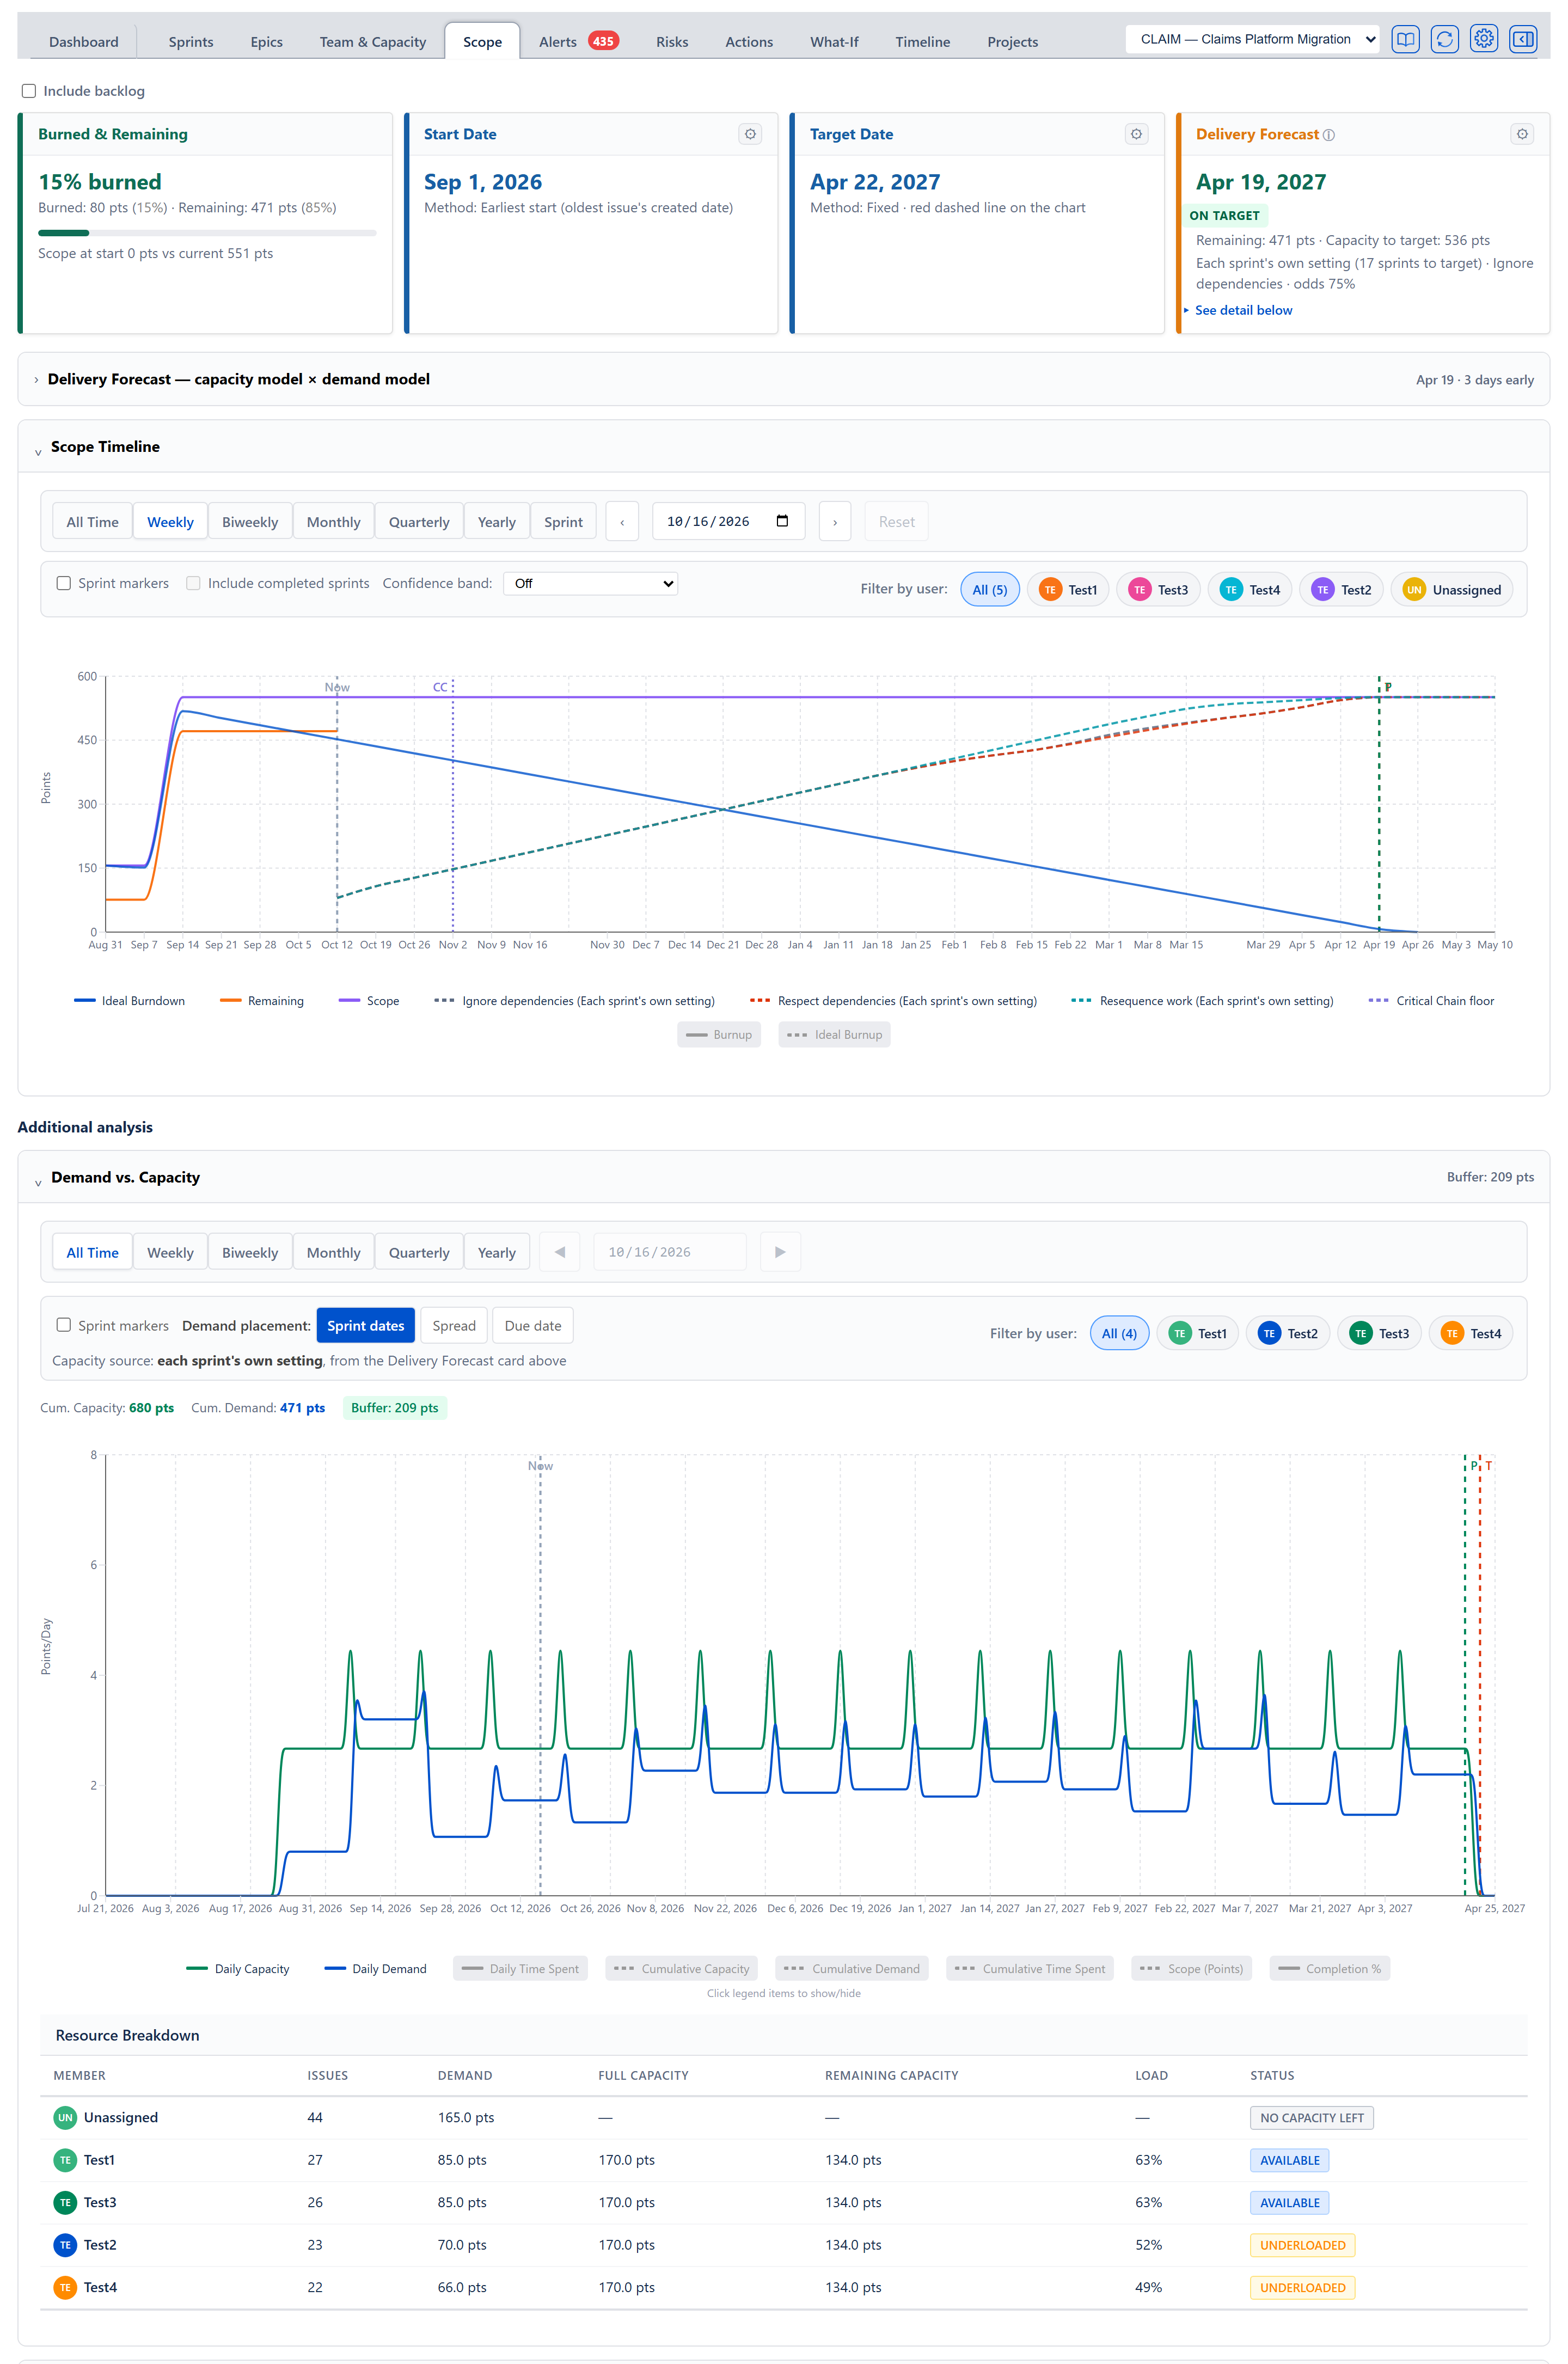
Task: Open the settings gear icon
Action: [1484, 40]
